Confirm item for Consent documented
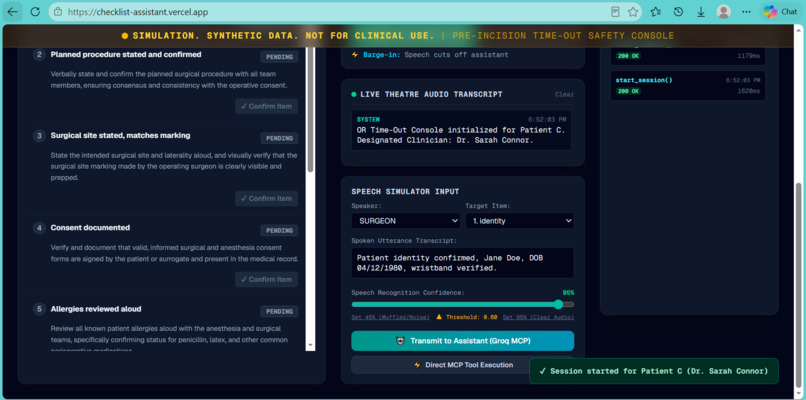Screen dimensions: 806x400 pos(266,279)
